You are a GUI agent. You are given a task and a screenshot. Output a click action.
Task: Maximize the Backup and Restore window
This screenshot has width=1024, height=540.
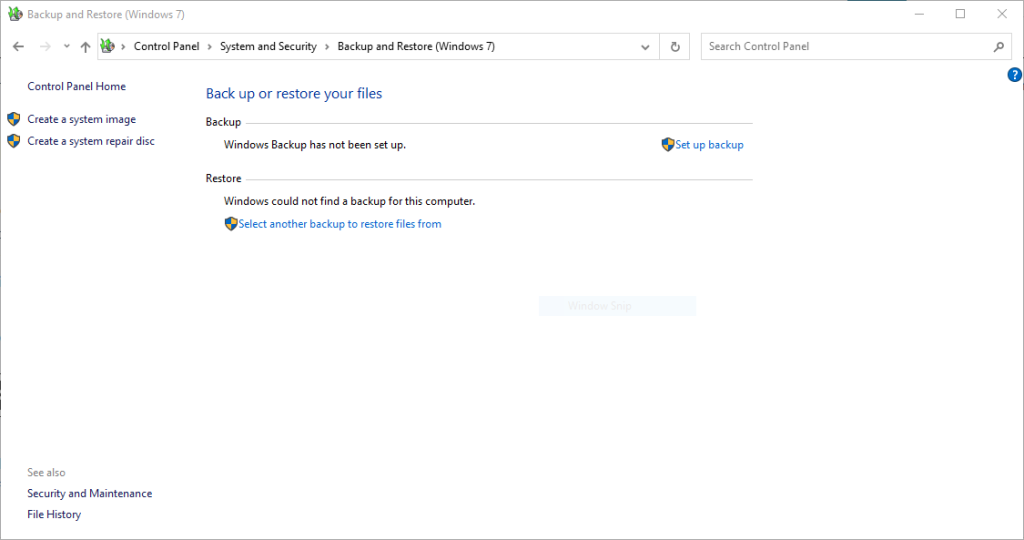tap(960, 14)
